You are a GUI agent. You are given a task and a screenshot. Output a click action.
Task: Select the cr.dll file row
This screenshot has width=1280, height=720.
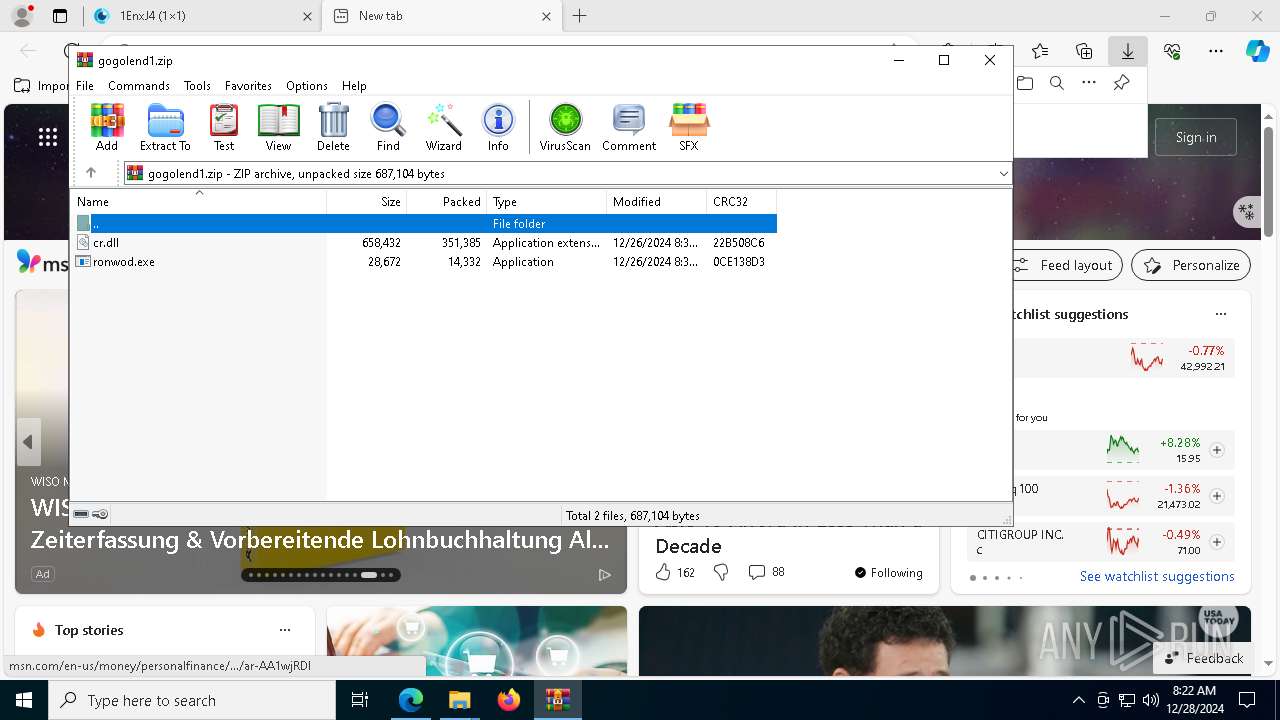[x=424, y=243]
